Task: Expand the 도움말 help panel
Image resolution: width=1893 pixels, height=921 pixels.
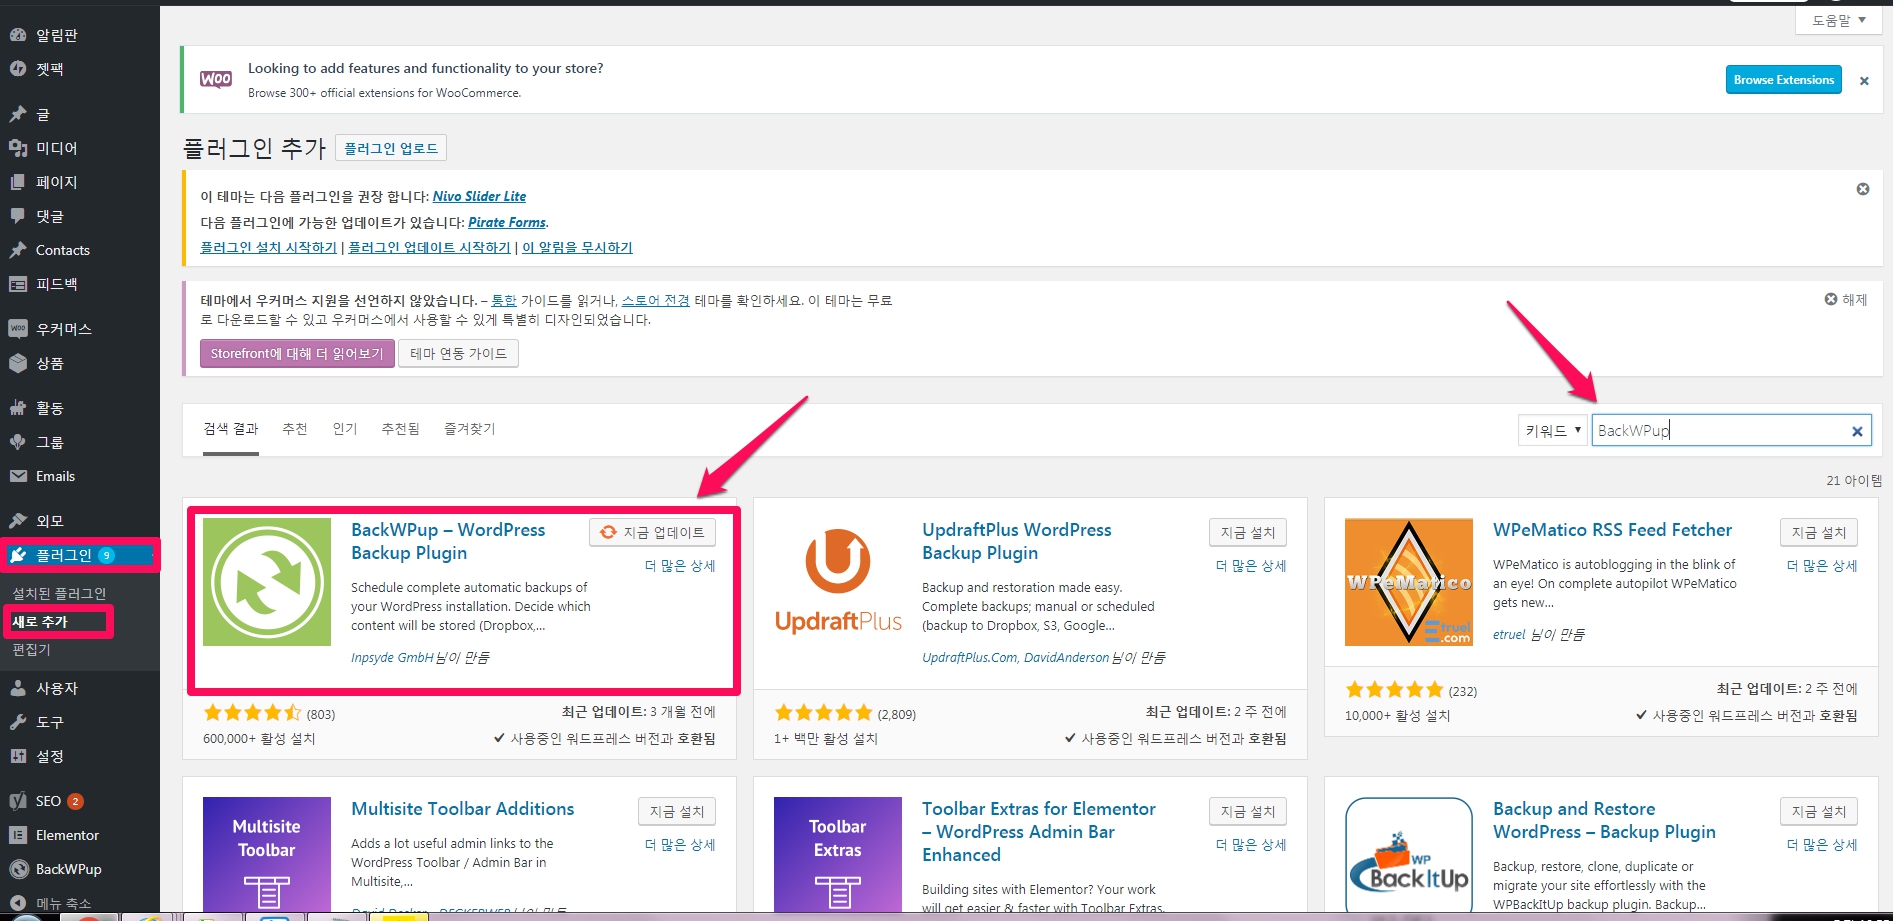Action: pos(1837,19)
